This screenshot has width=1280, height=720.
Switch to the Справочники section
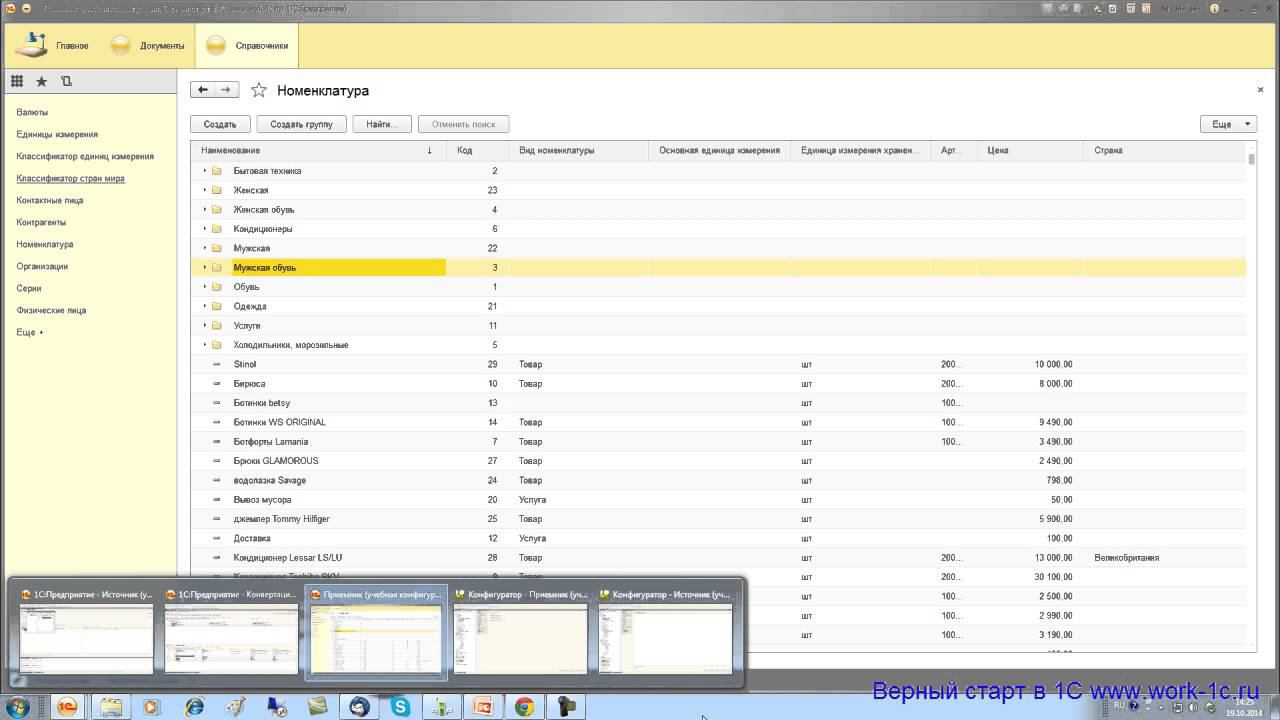[247, 45]
